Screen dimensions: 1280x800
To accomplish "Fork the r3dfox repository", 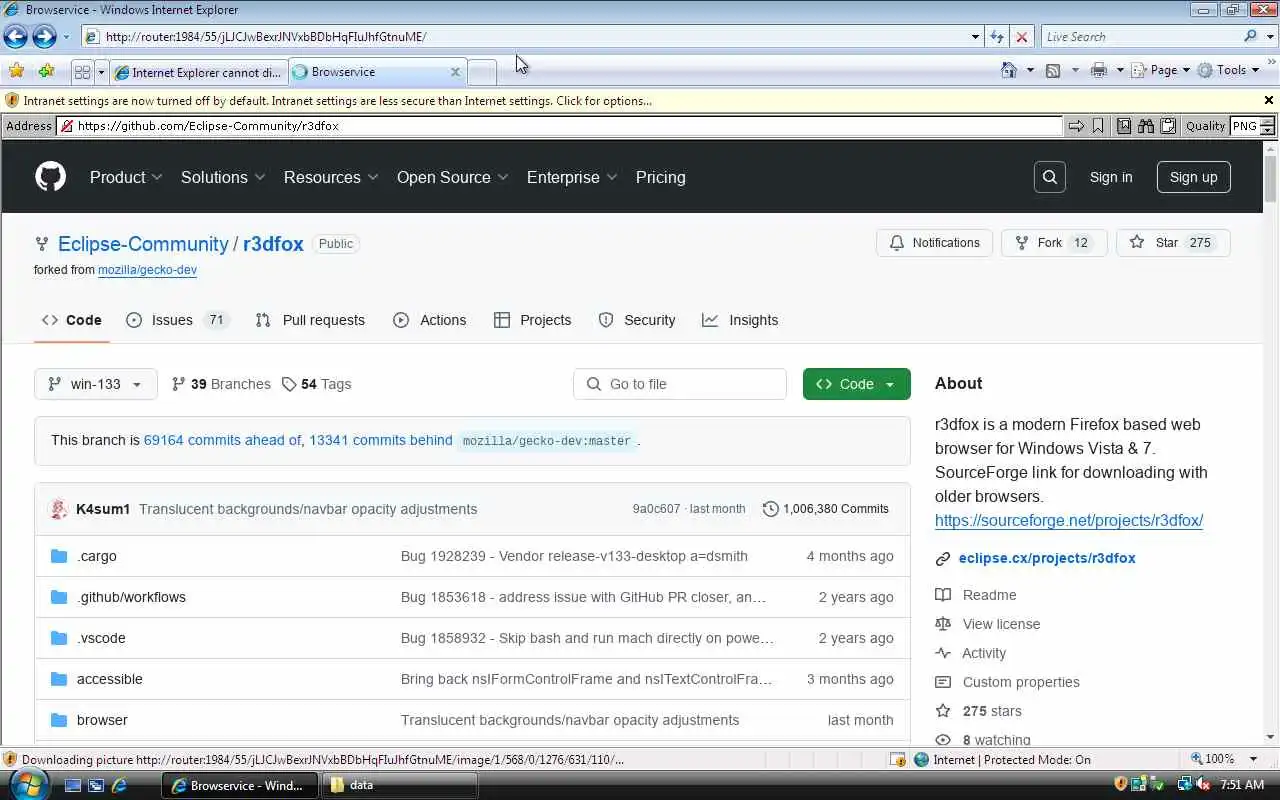I will [1054, 243].
